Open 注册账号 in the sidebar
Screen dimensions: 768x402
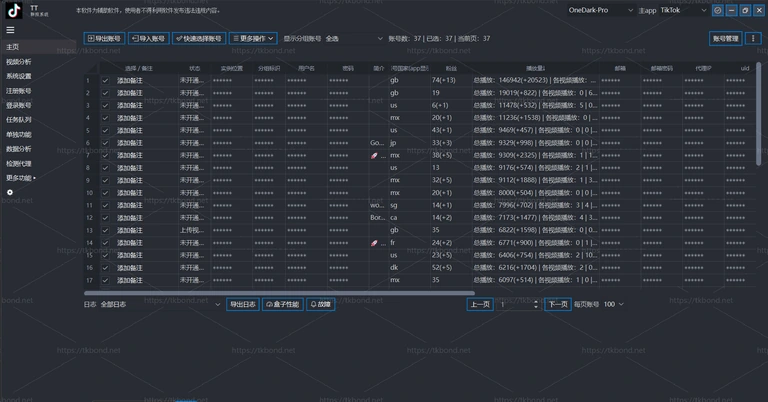tap(19, 91)
